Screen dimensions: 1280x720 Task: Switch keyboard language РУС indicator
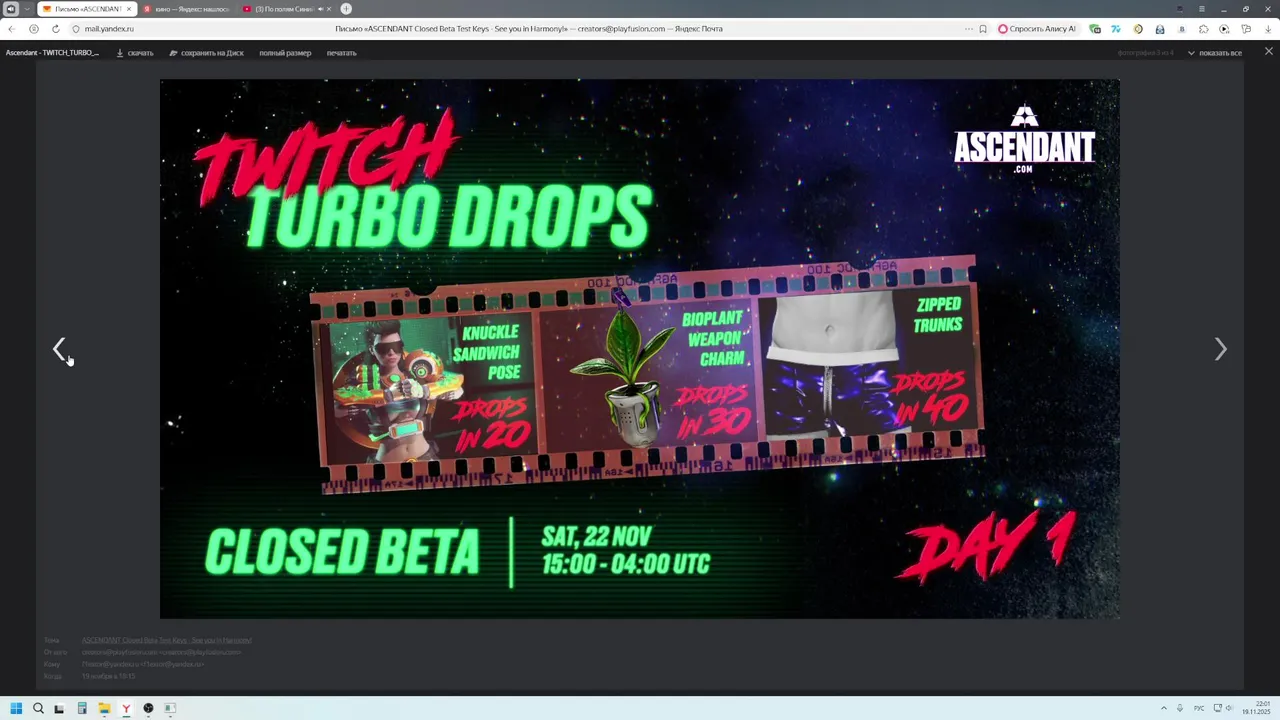[1199, 708]
